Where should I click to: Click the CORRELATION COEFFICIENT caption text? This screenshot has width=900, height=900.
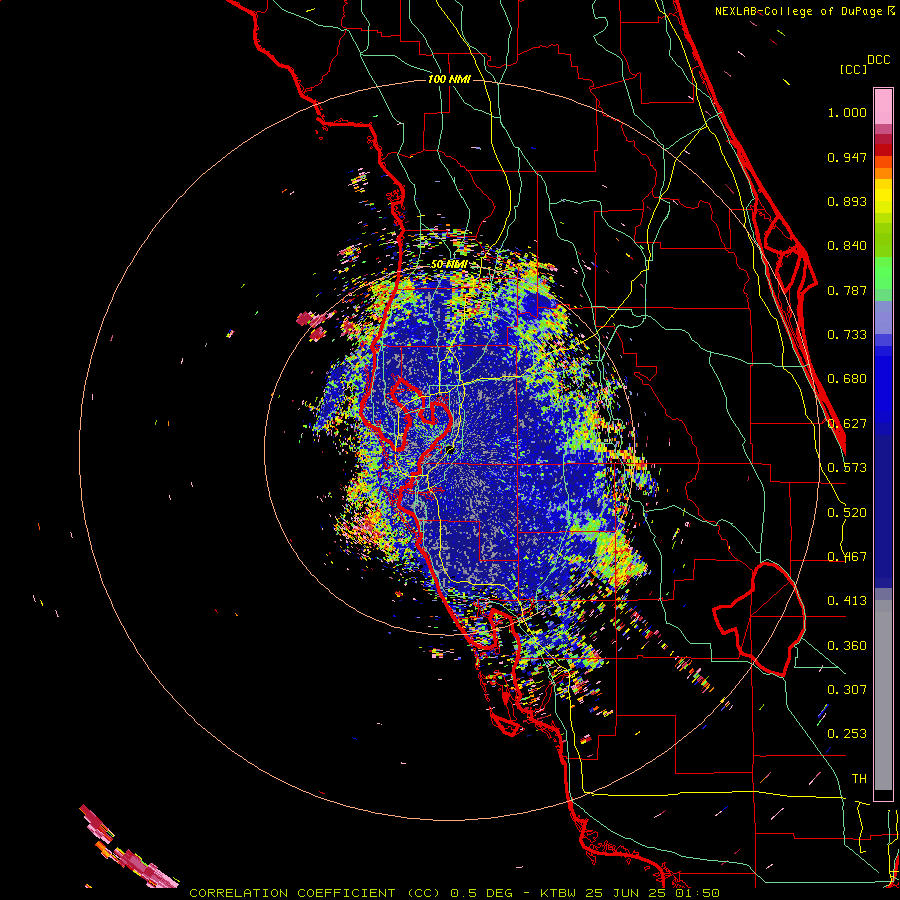tap(292, 893)
